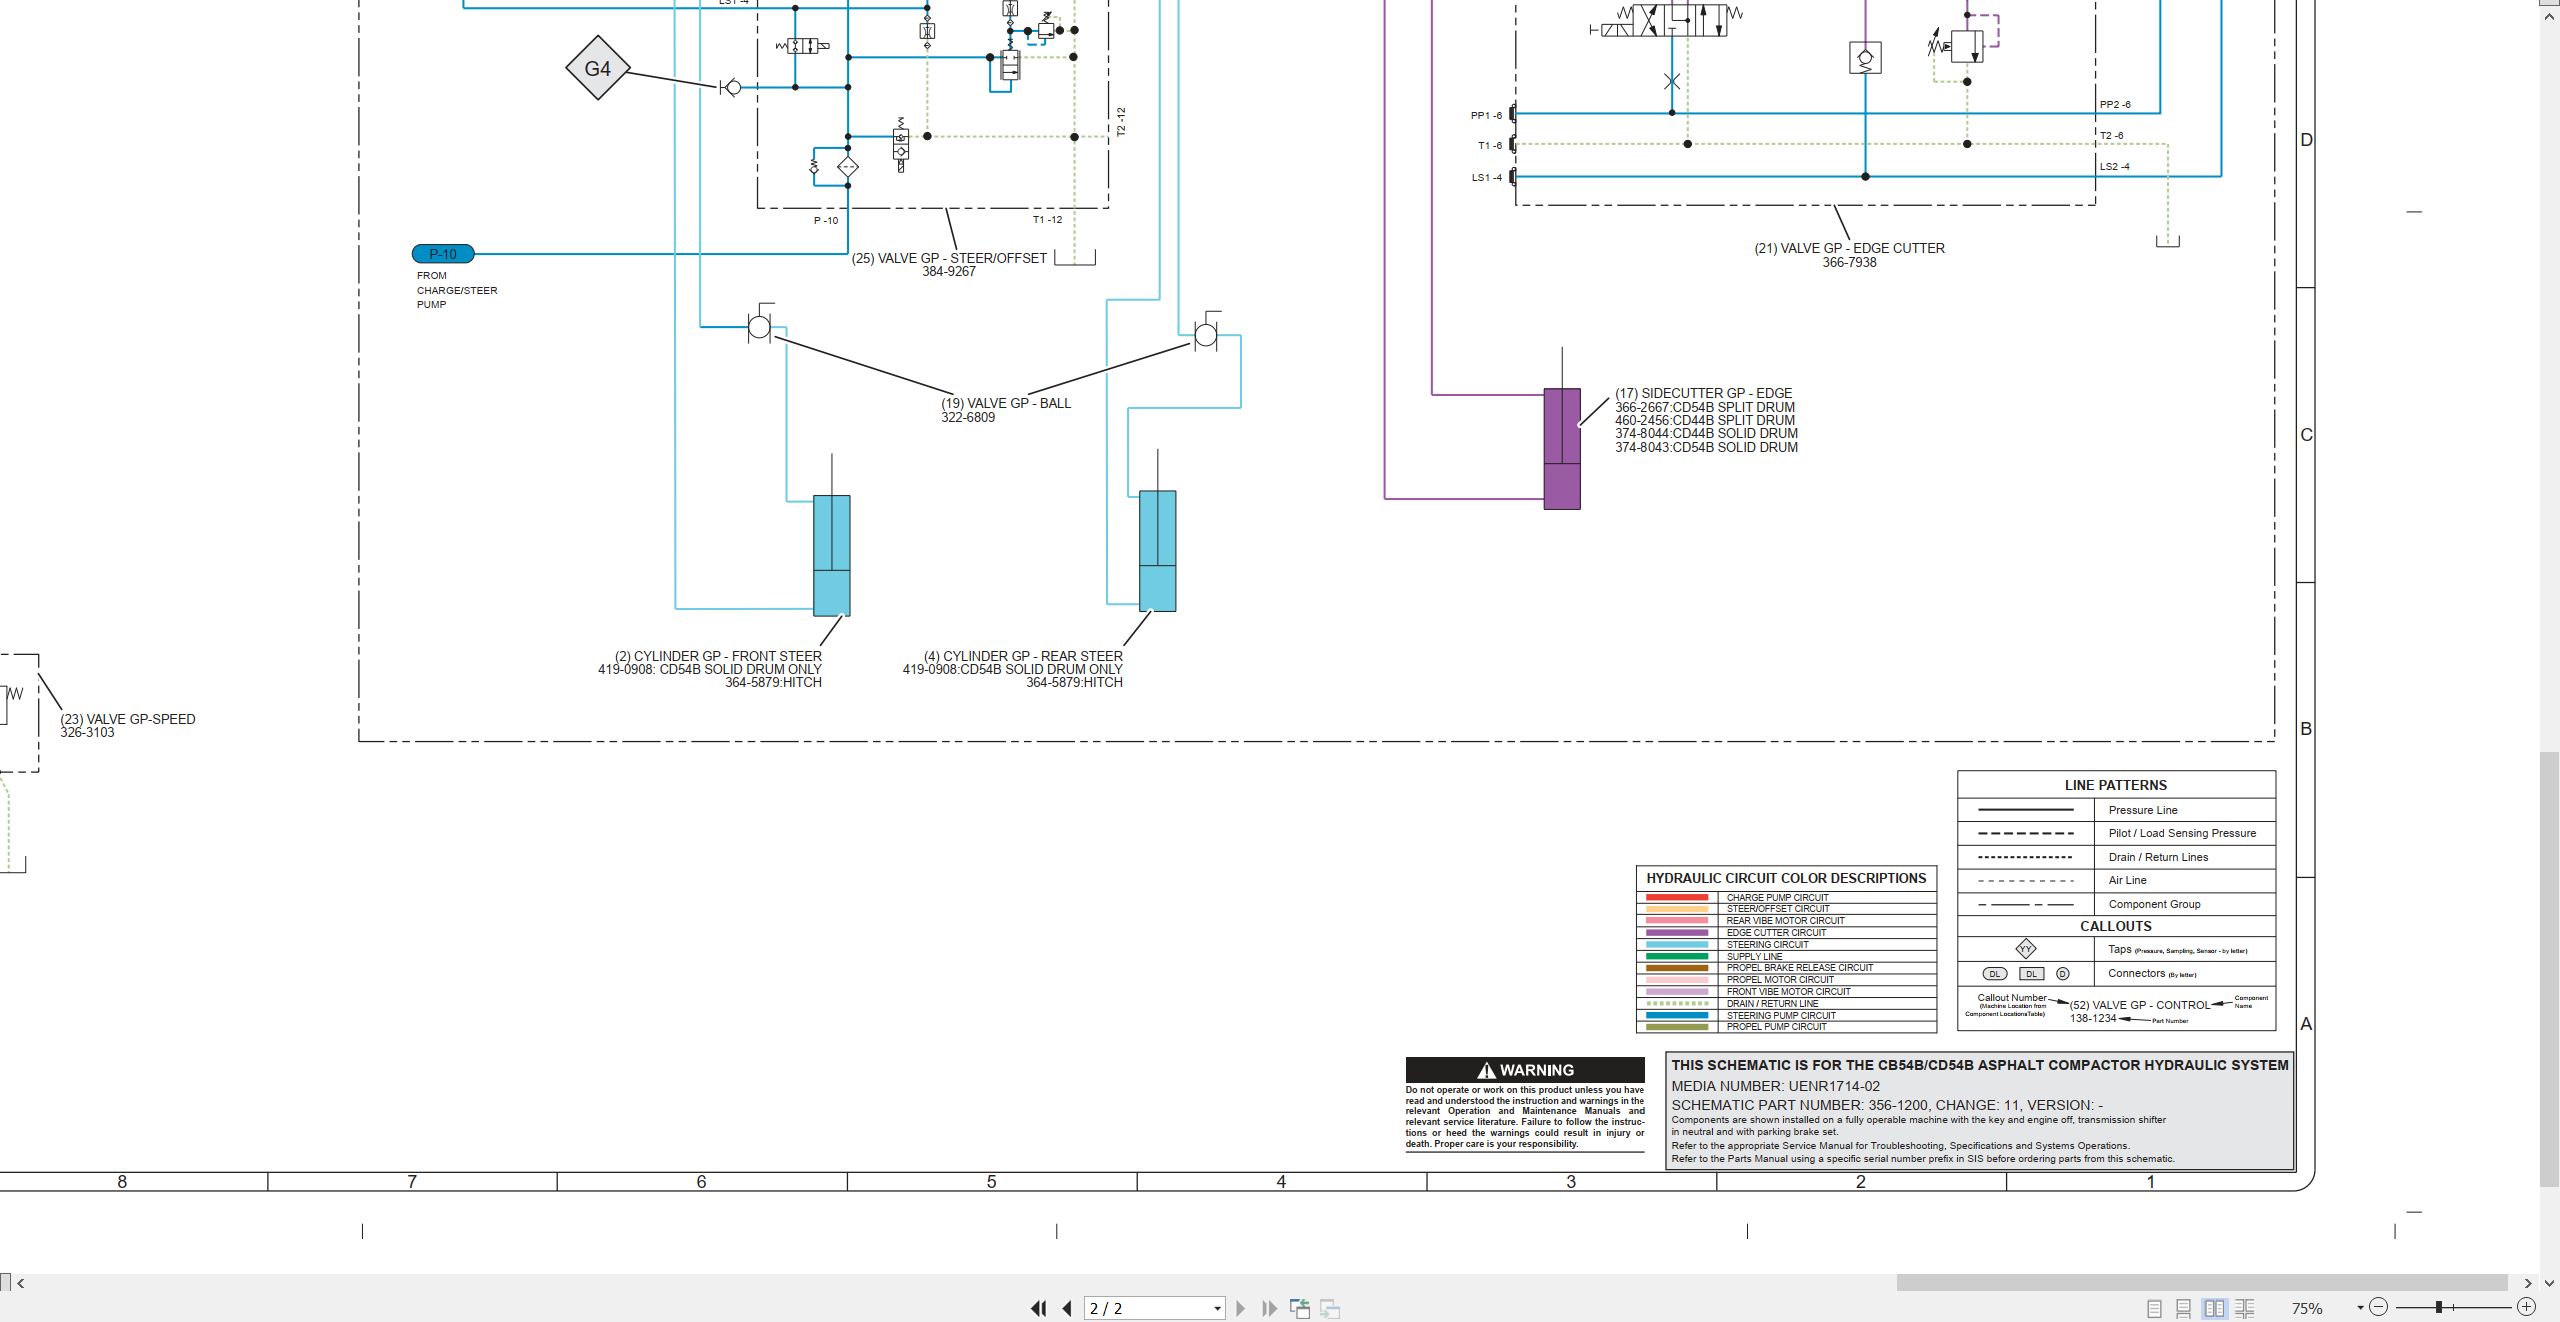
Task: Click the "(25) VALVE GP - STEER/OFFSET" label
Action: point(949,258)
